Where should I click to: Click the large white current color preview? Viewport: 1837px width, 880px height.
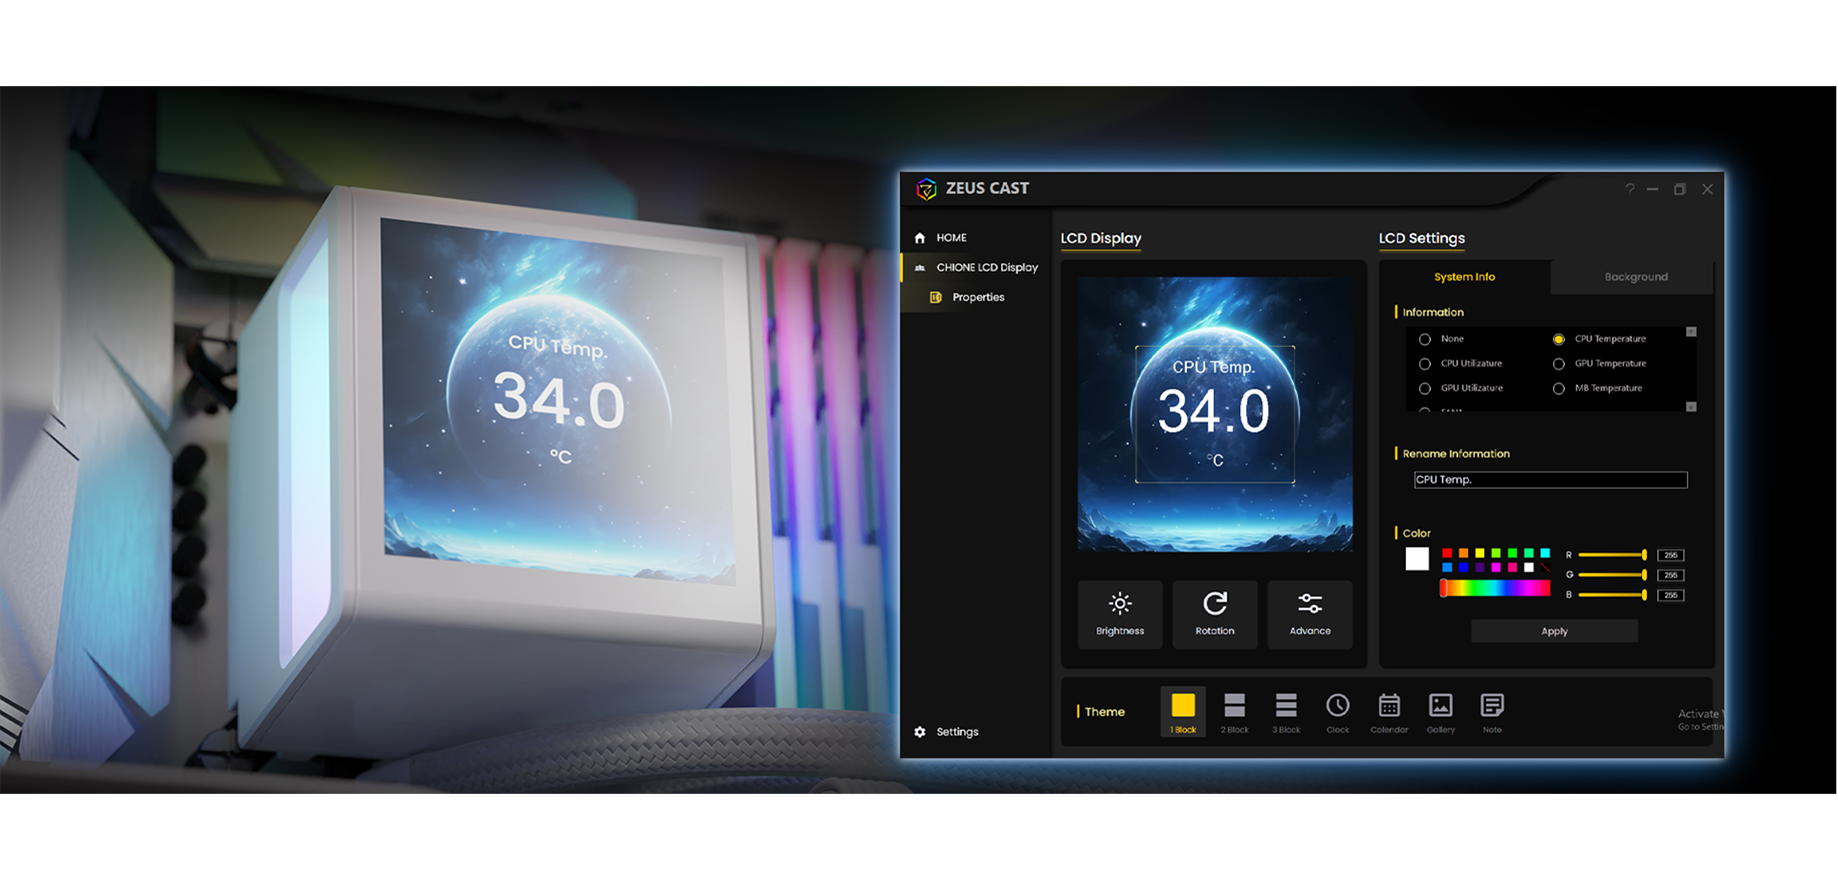[x=1417, y=559]
